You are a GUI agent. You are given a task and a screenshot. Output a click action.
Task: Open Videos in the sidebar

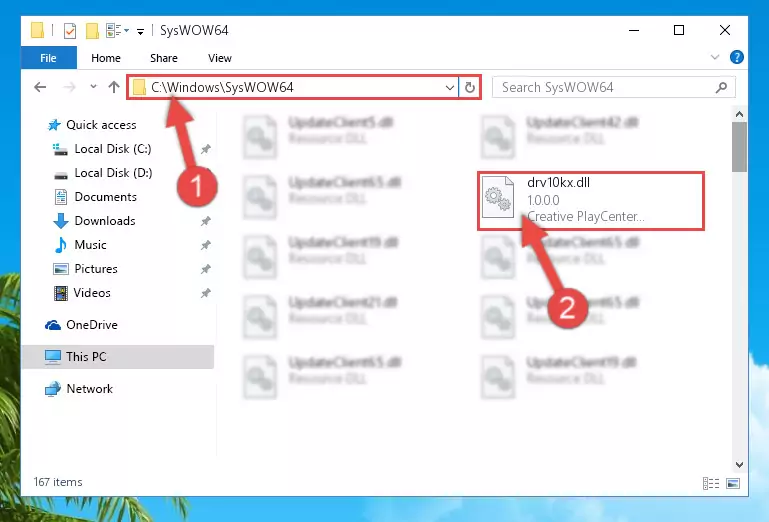coord(82,293)
